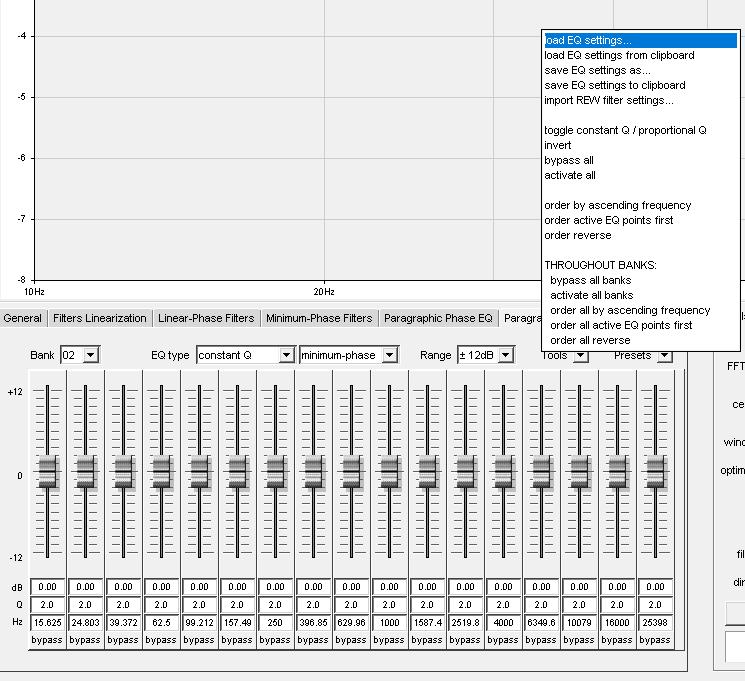
Task: Select 'load EQ settings...' menu entry
Action: click(x=640, y=40)
